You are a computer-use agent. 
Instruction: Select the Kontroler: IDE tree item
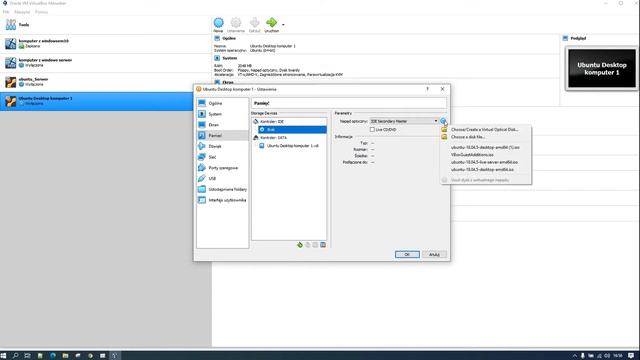tap(272, 122)
